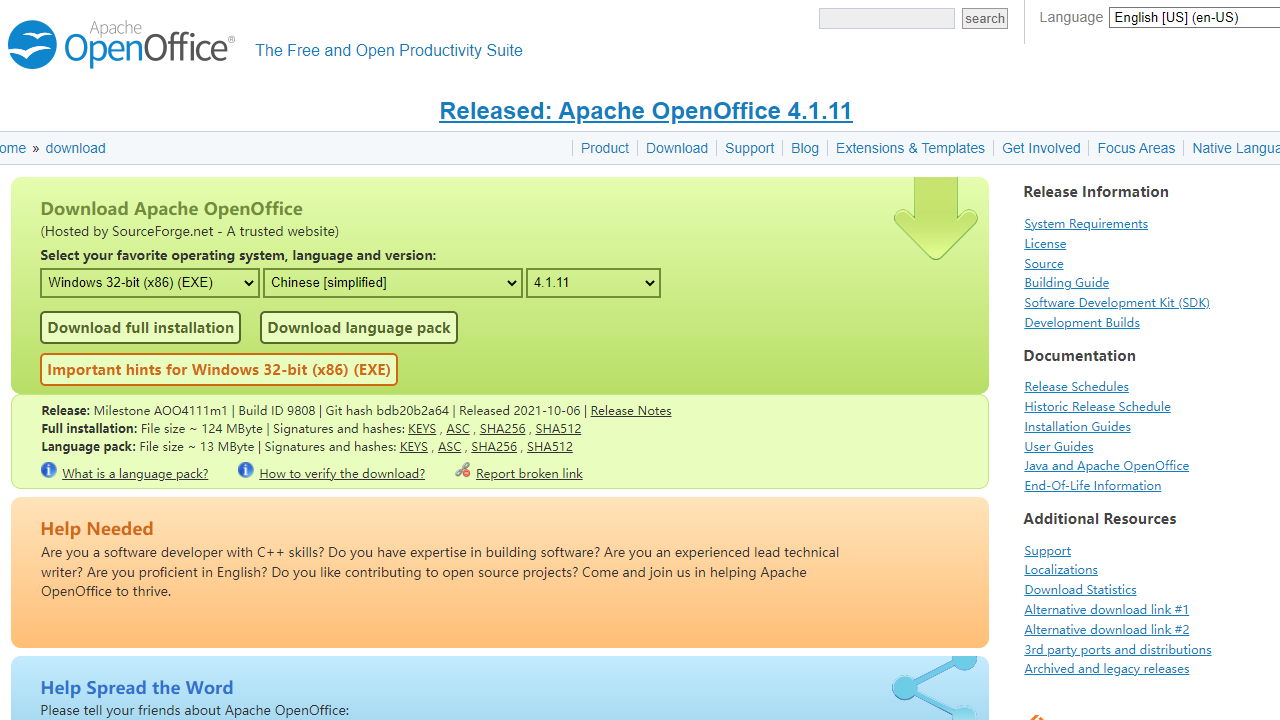Open Localizations link
This screenshot has width=1280, height=720.
1061,570
